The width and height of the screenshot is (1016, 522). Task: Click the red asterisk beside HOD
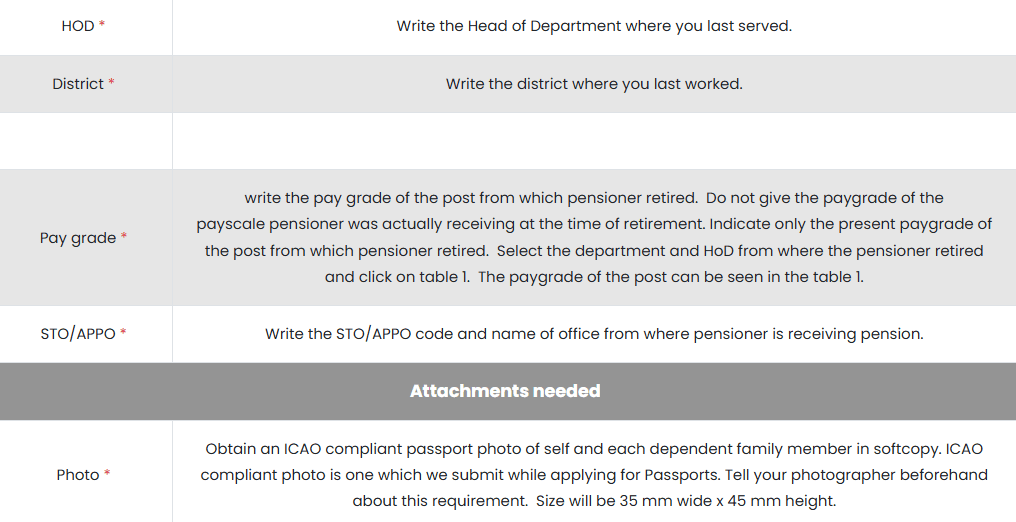[102, 26]
